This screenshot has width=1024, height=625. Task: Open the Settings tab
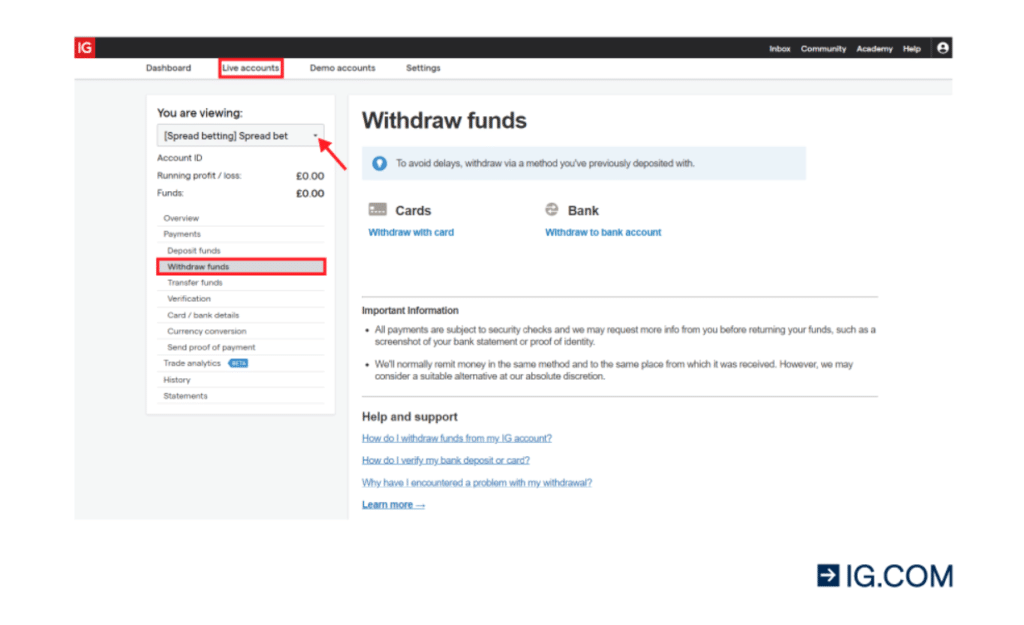423,68
